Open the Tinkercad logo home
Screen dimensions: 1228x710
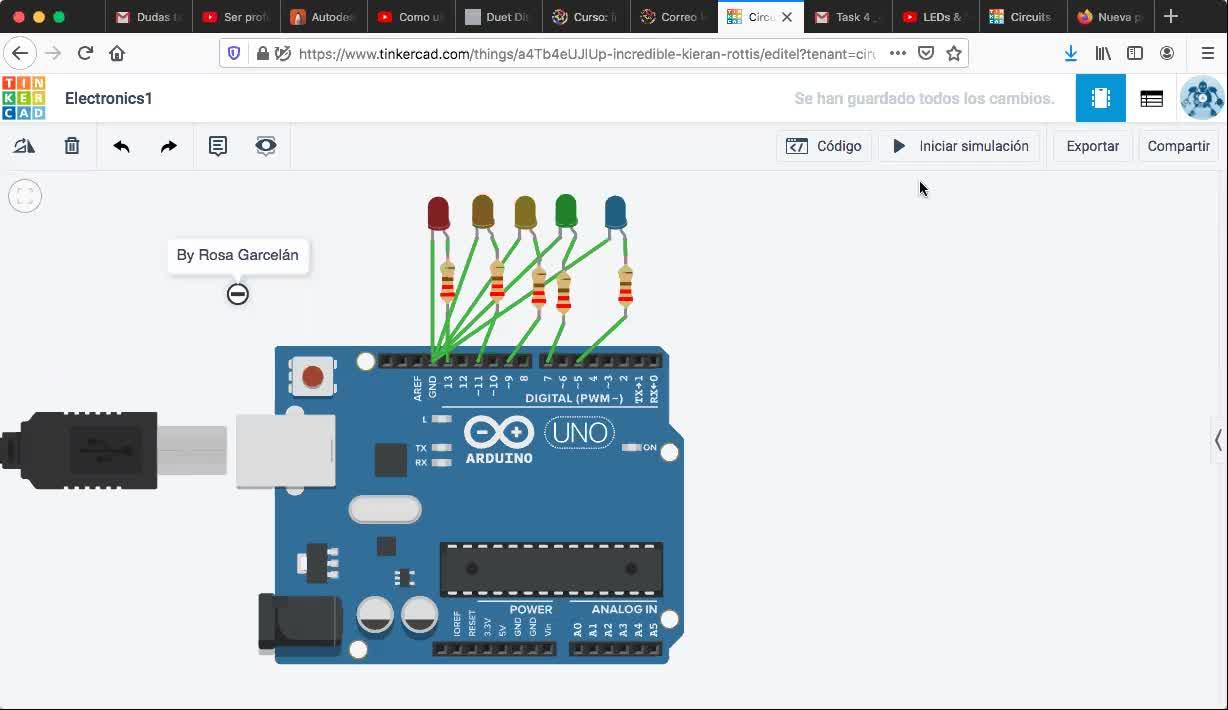click(23, 98)
